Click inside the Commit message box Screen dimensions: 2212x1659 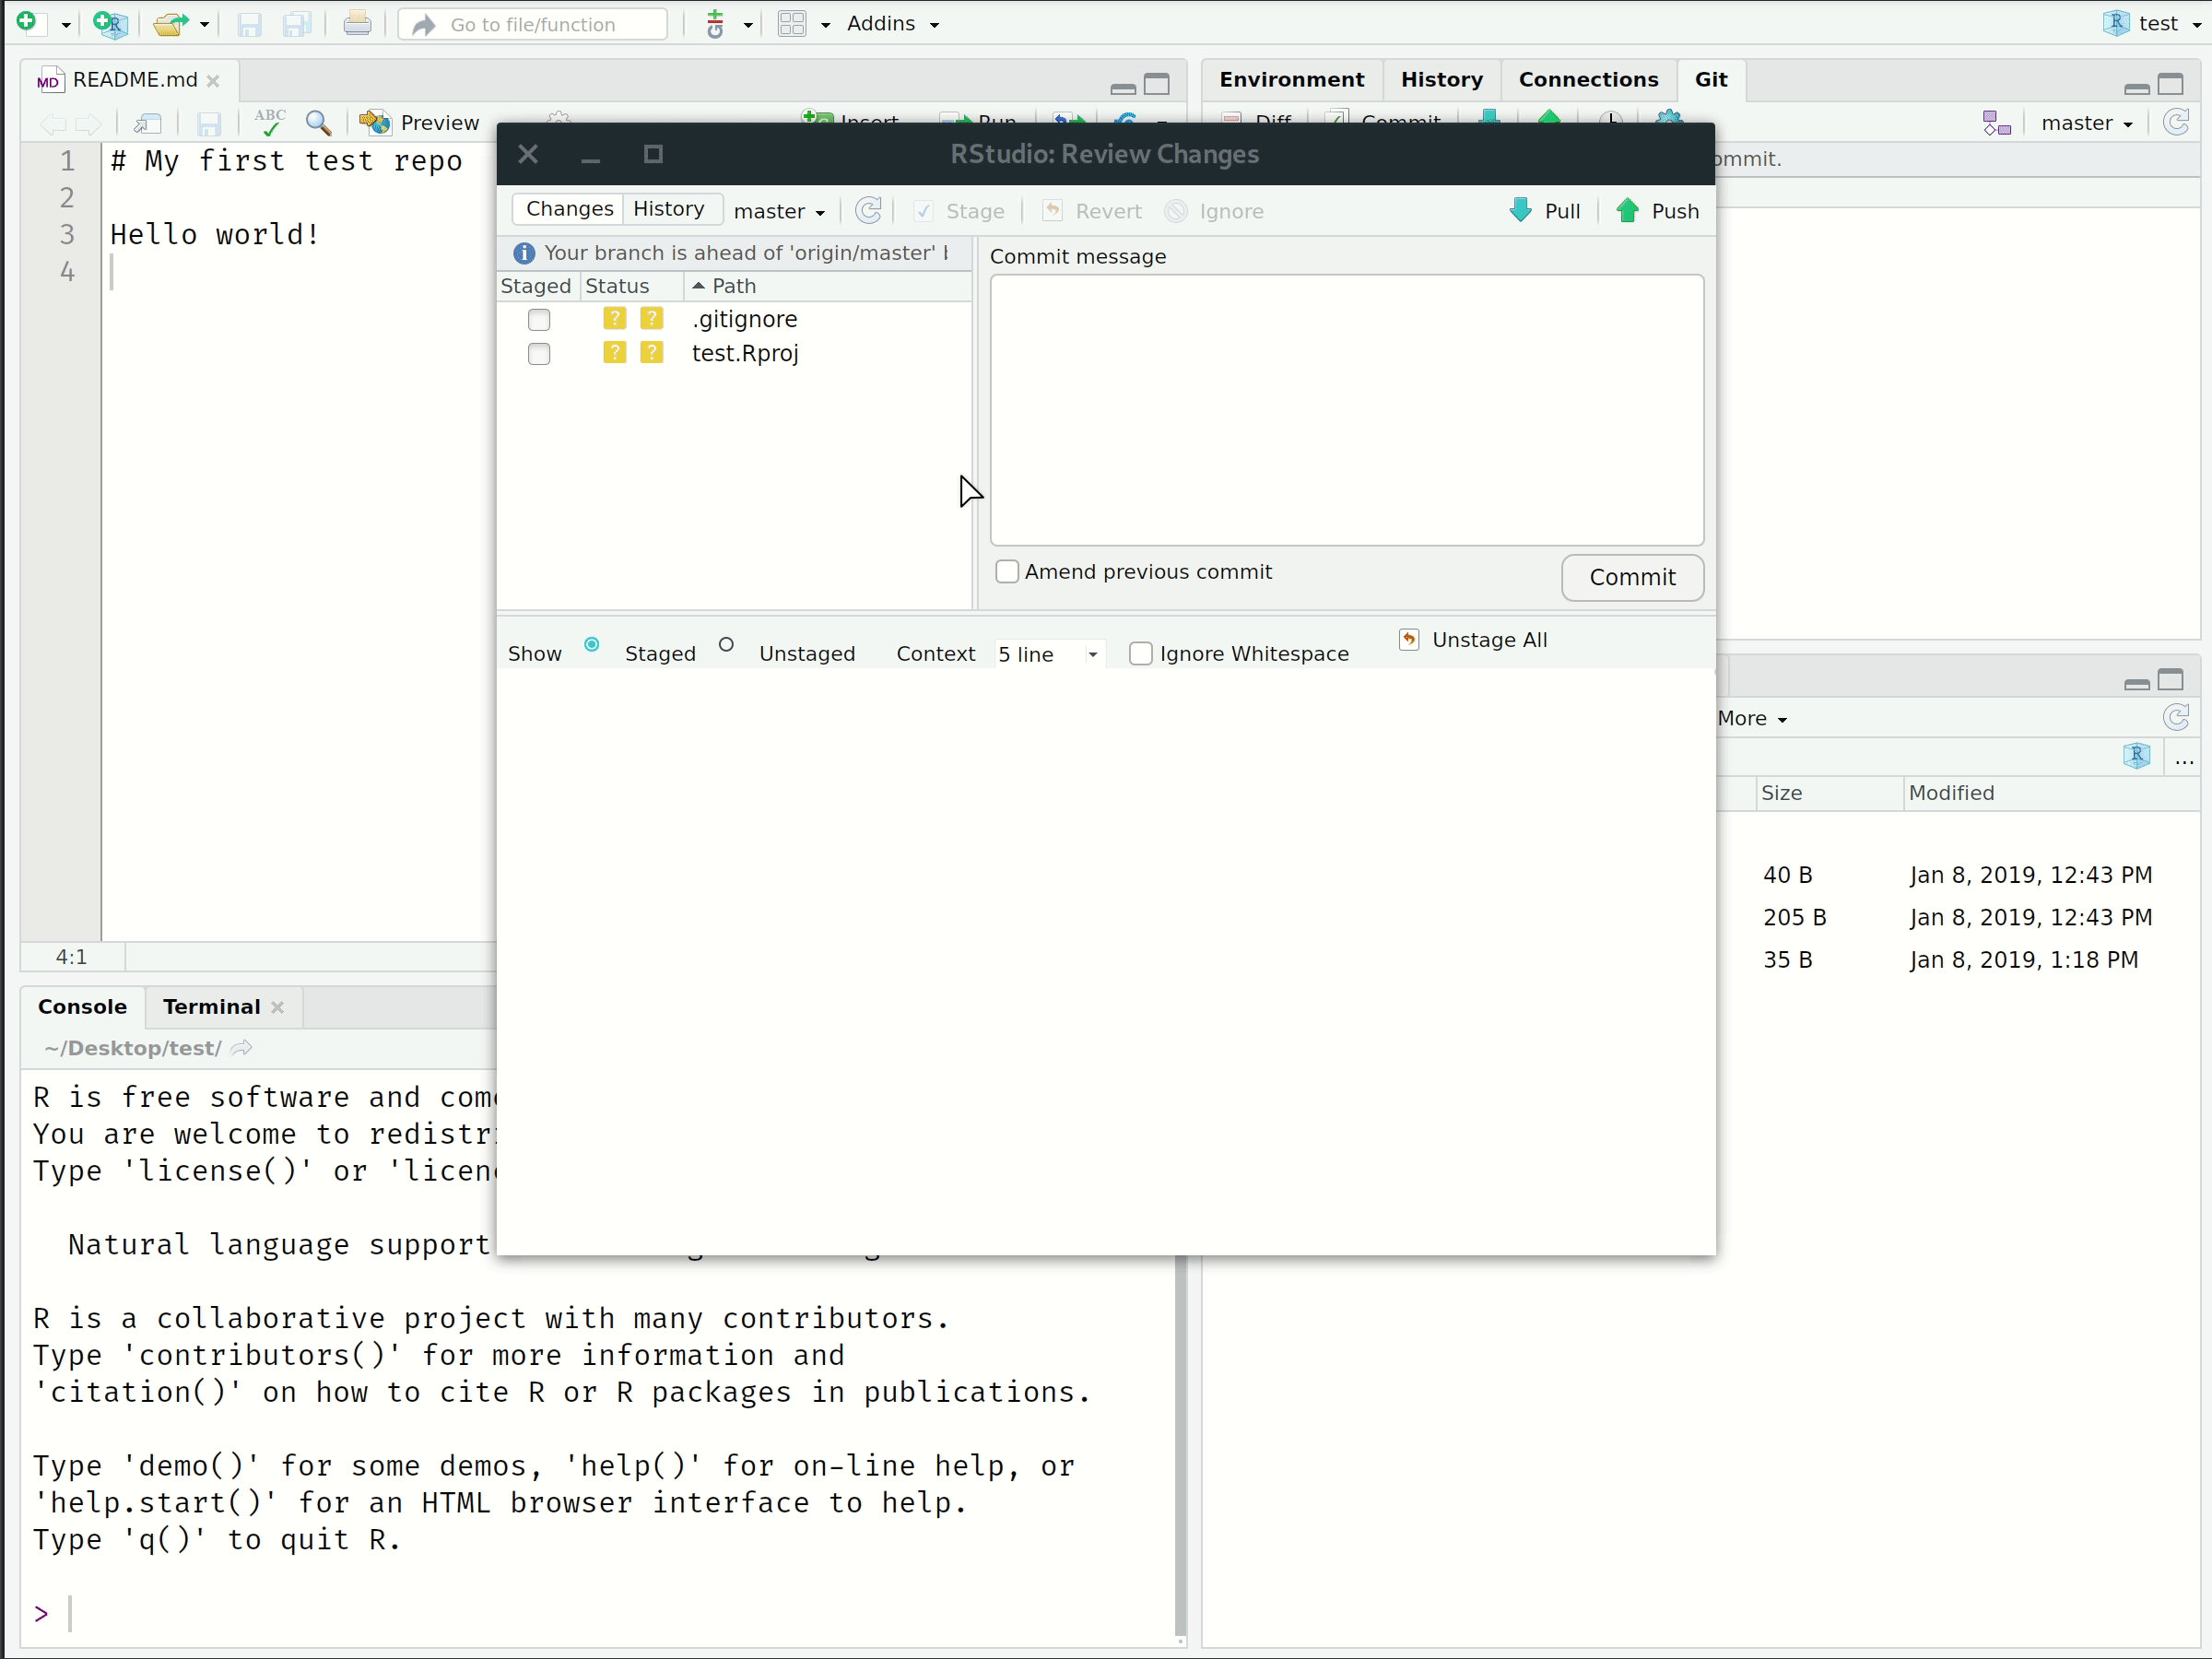(x=1346, y=410)
